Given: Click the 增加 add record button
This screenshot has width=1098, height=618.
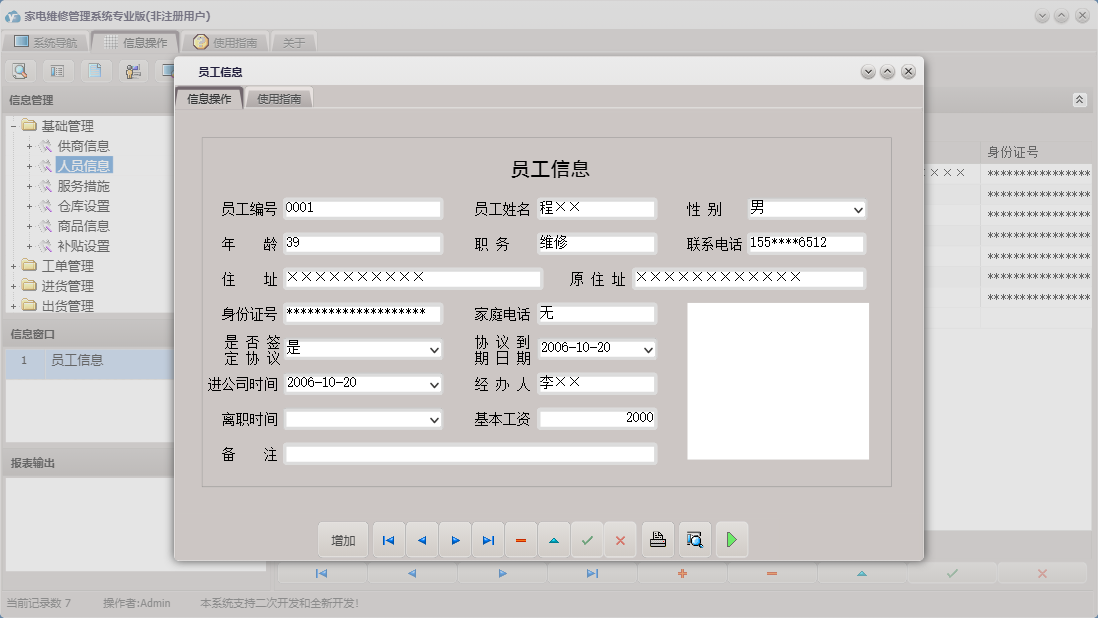Looking at the screenshot, I should coord(342,539).
